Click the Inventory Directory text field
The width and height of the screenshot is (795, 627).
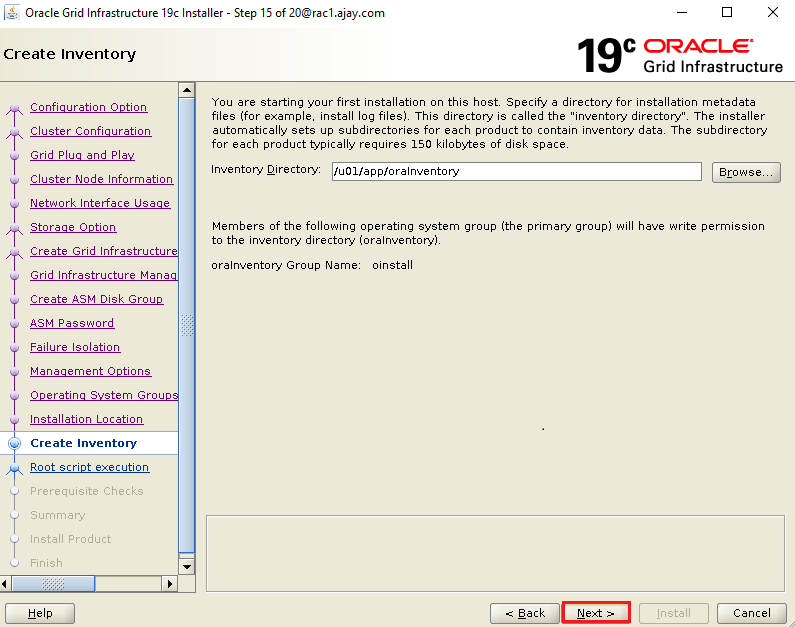click(x=517, y=171)
